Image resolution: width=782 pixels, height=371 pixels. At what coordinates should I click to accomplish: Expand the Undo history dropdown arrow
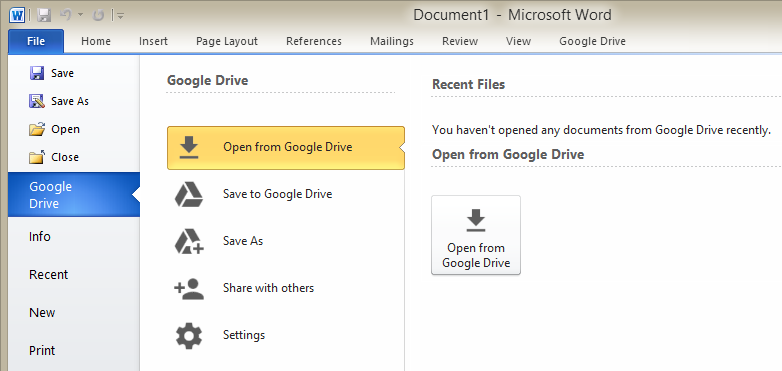[x=80, y=15]
